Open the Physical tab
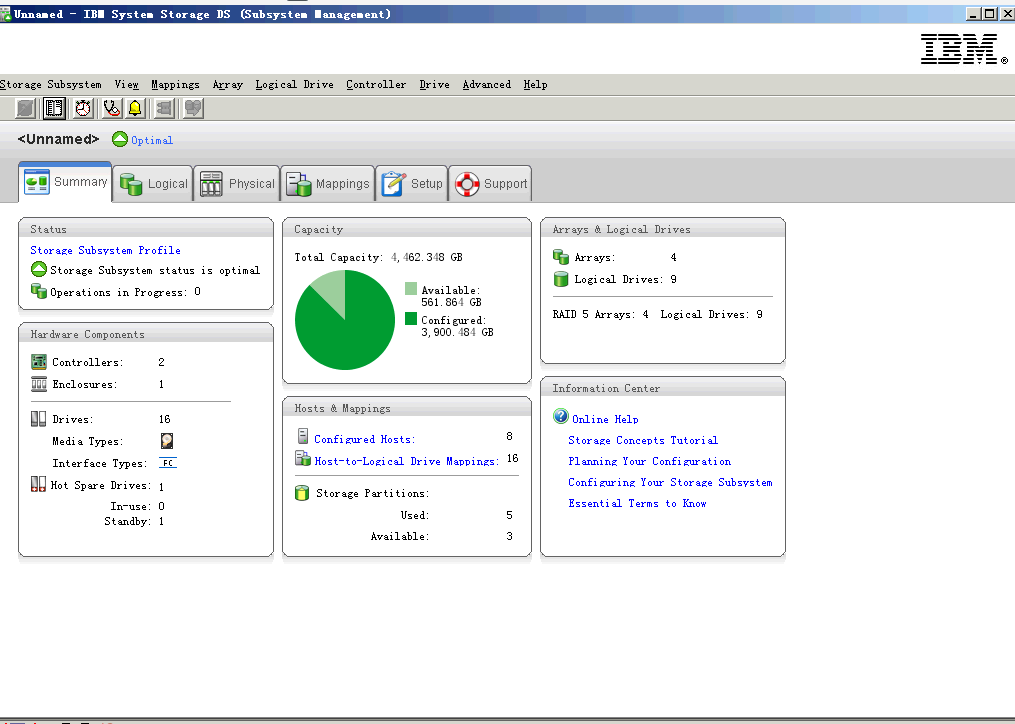Screen dimensions: 1015x724 tap(237, 184)
